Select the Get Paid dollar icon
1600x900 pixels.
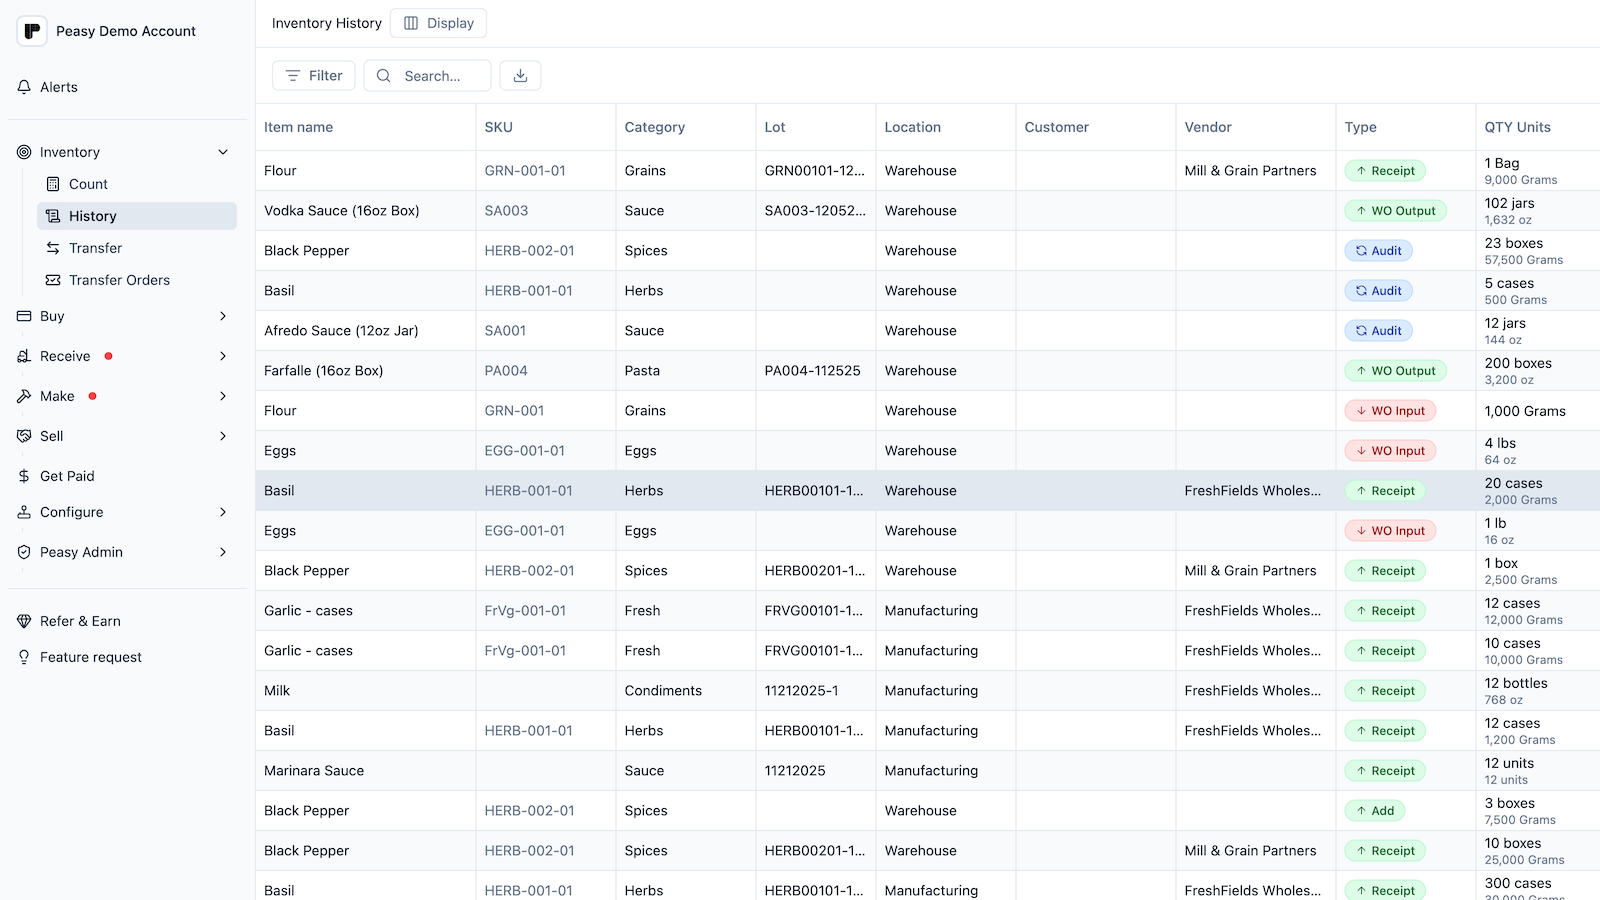click(24, 476)
